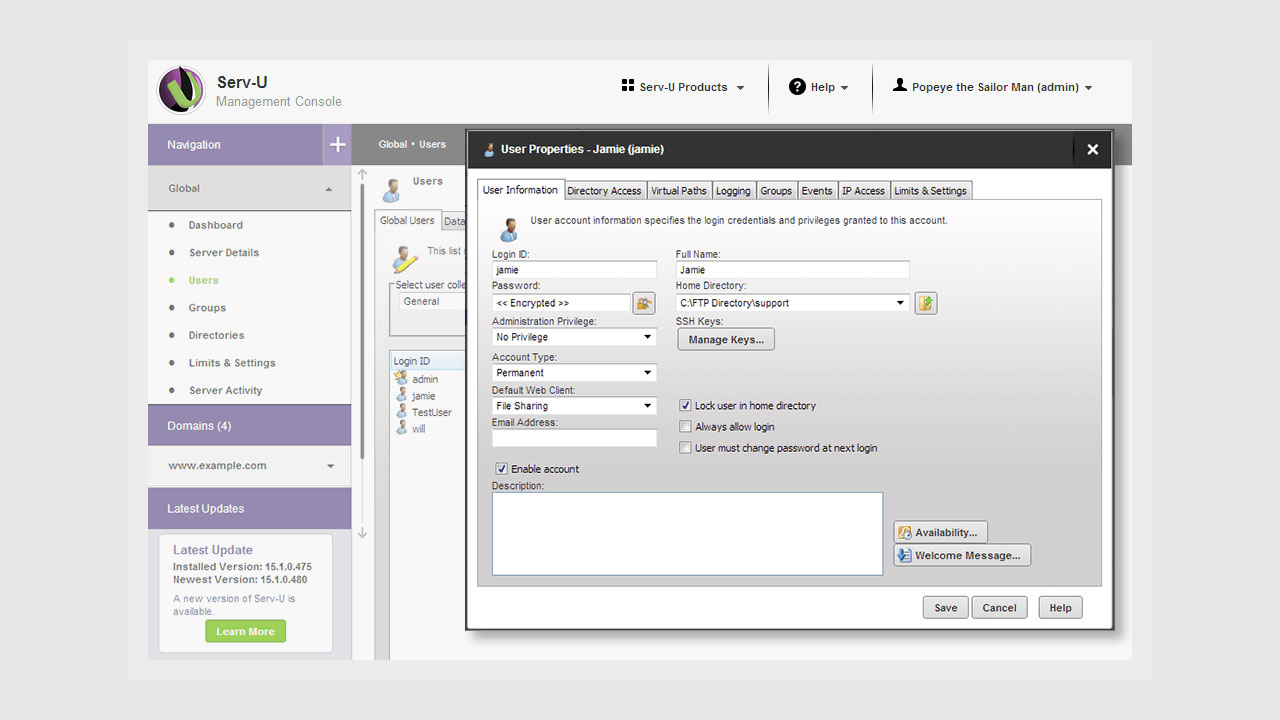Screen dimensions: 1280x720
Task: Select the Groups tab in User Properties
Action: pos(776,191)
